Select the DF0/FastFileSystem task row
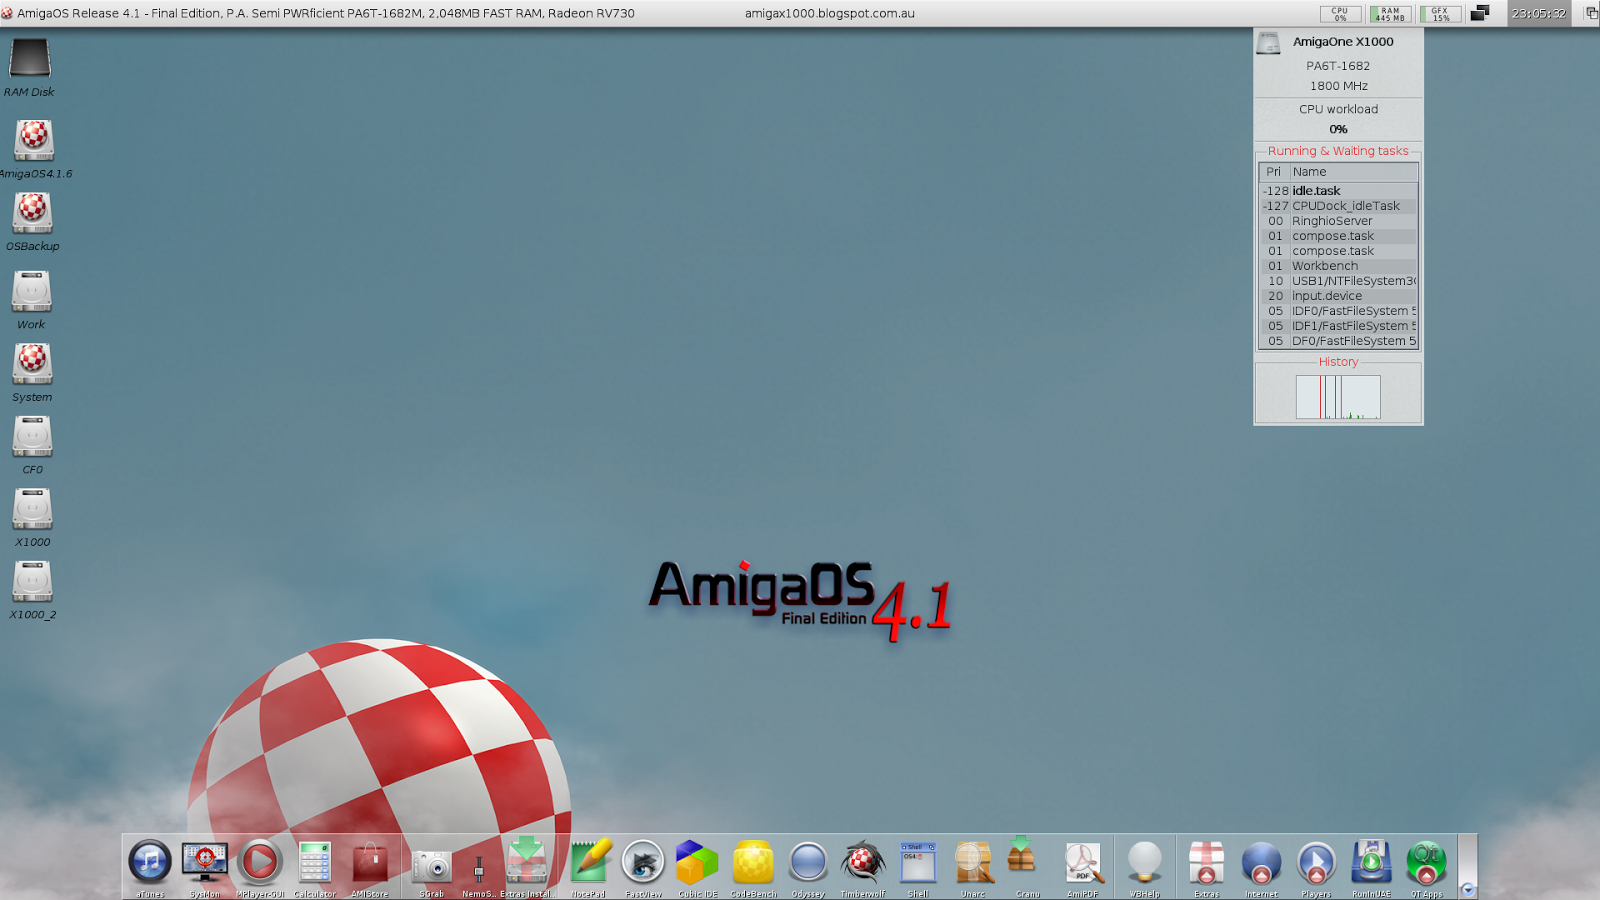 pos(1338,341)
